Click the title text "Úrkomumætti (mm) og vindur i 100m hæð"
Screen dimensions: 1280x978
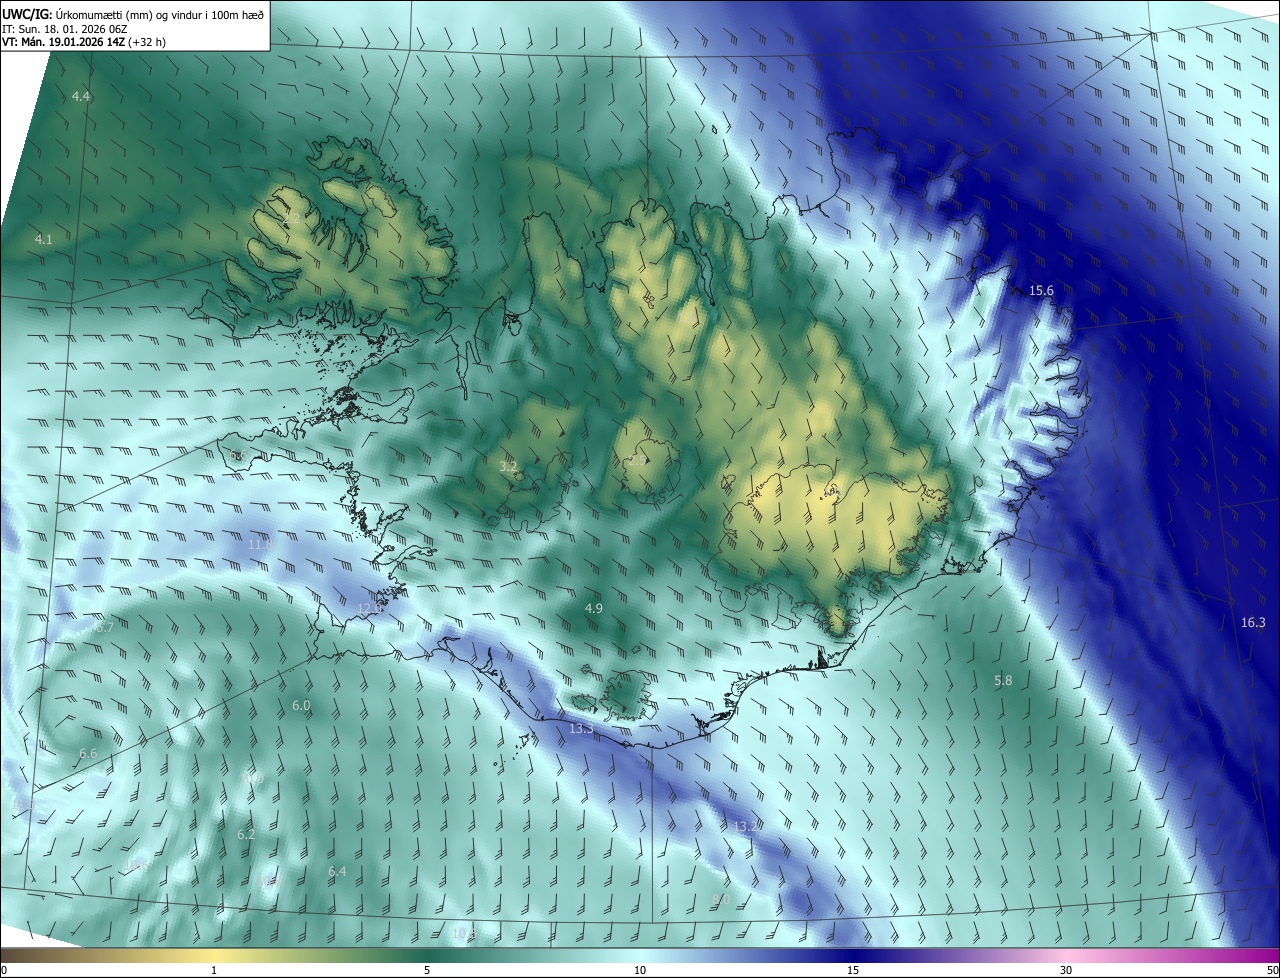pyautogui.click(x=160, y=14)
